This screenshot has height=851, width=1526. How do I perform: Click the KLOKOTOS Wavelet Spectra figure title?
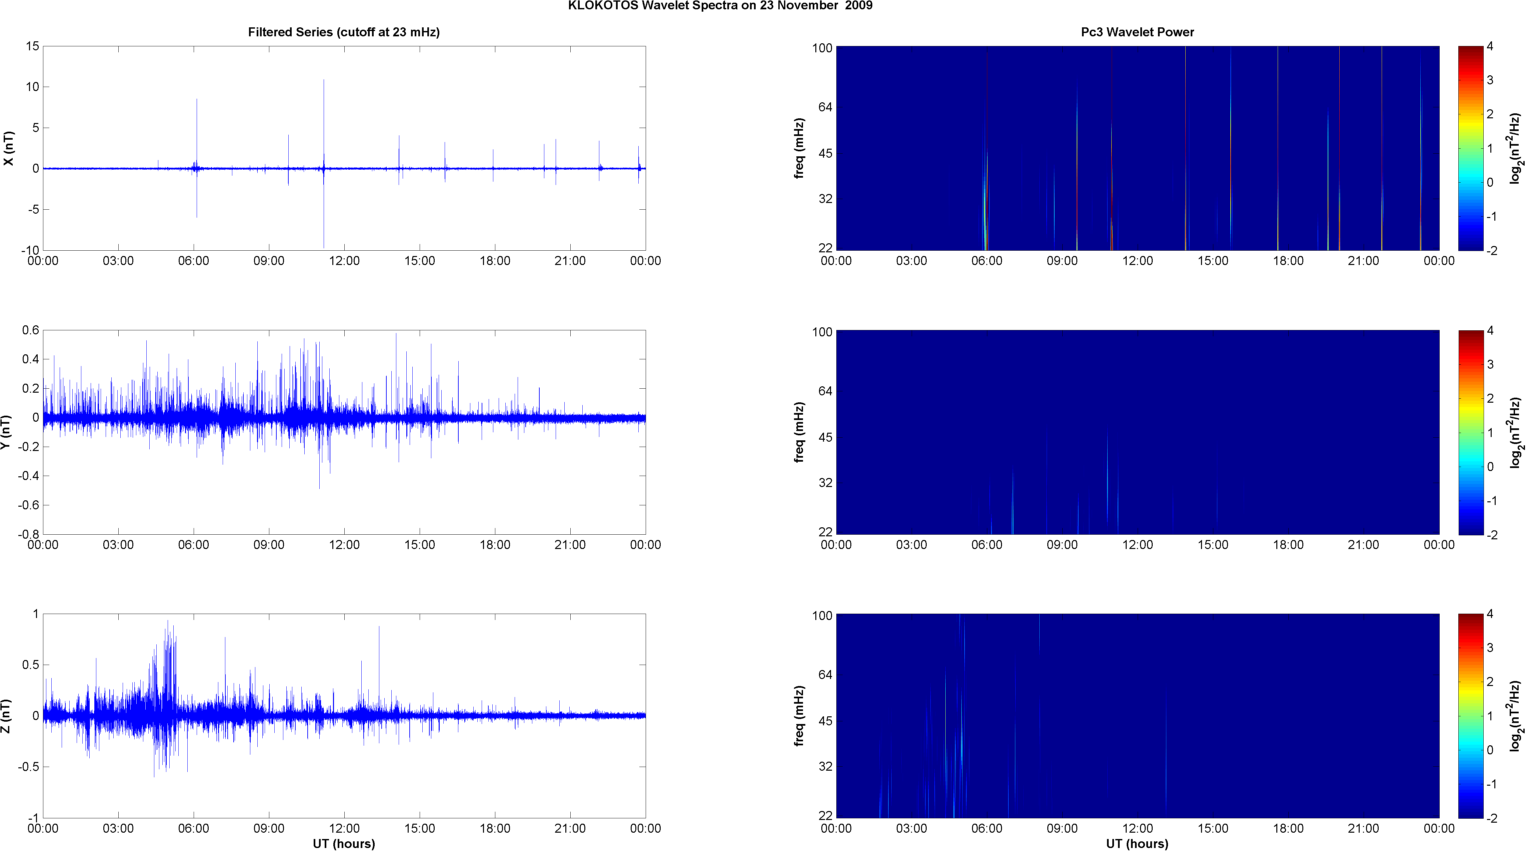pos(719,6)
